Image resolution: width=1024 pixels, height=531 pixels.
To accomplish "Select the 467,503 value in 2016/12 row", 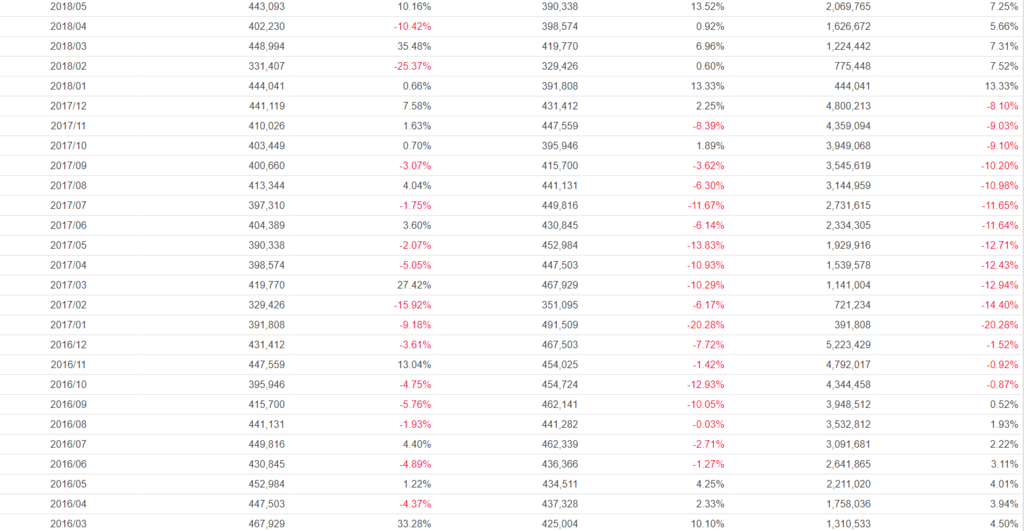I will [557, 345].
